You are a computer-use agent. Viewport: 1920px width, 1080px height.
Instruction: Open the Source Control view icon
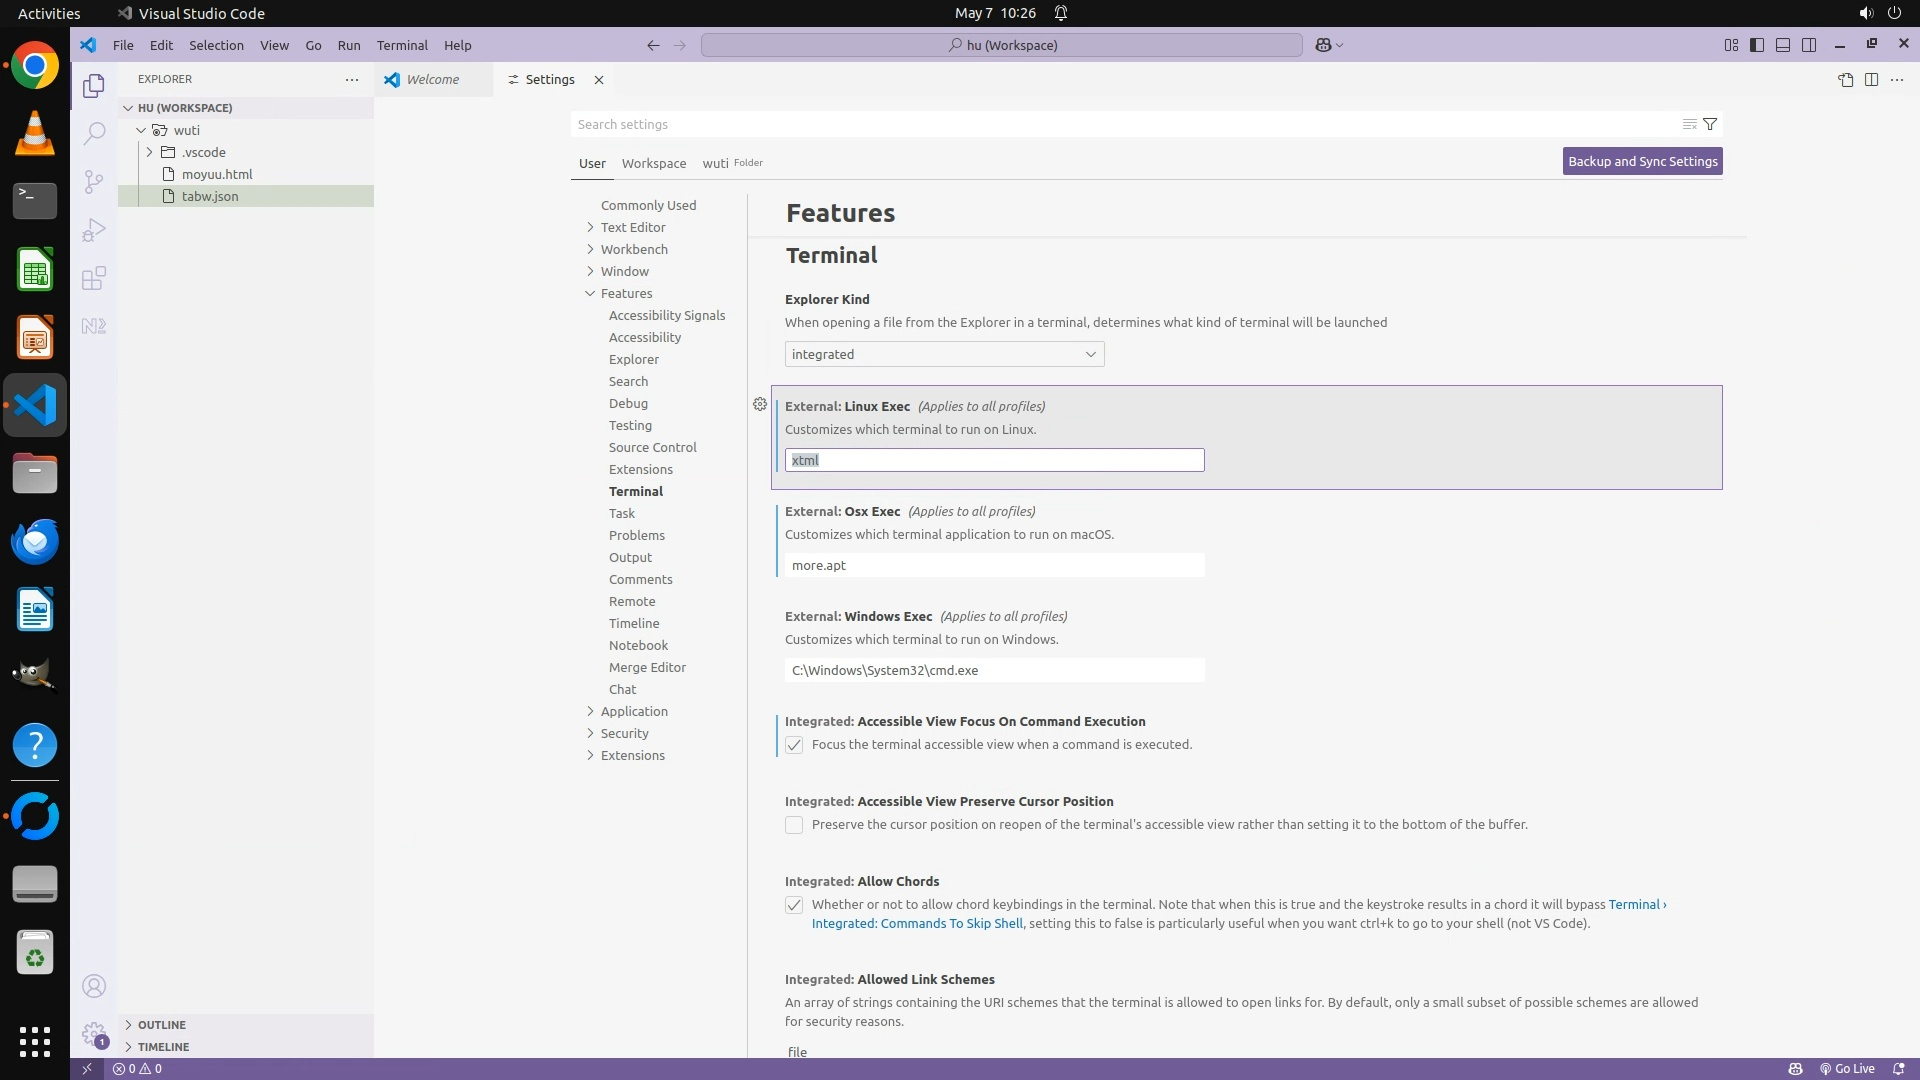tap(93, 181)
